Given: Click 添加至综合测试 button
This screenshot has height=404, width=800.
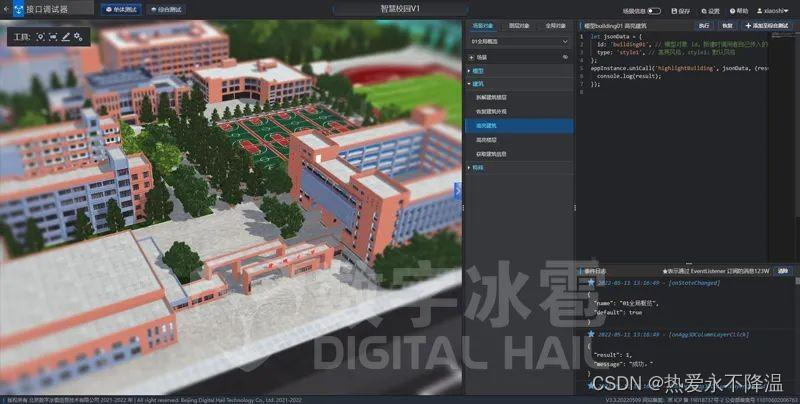Looking at the screenshot, I should point(766,26).
